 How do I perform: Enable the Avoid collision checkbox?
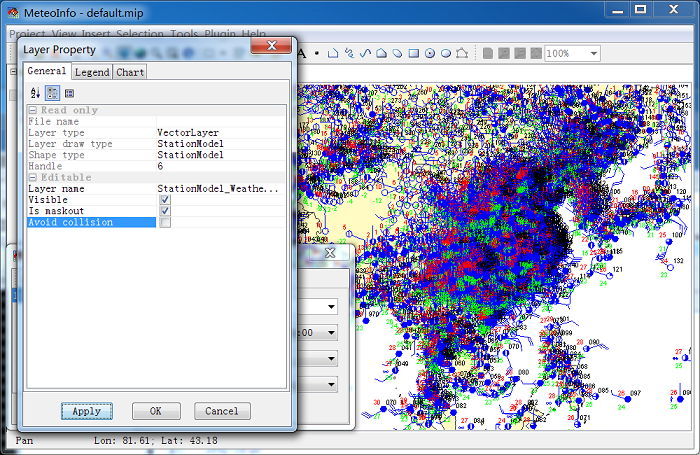[x=165, y=222]
